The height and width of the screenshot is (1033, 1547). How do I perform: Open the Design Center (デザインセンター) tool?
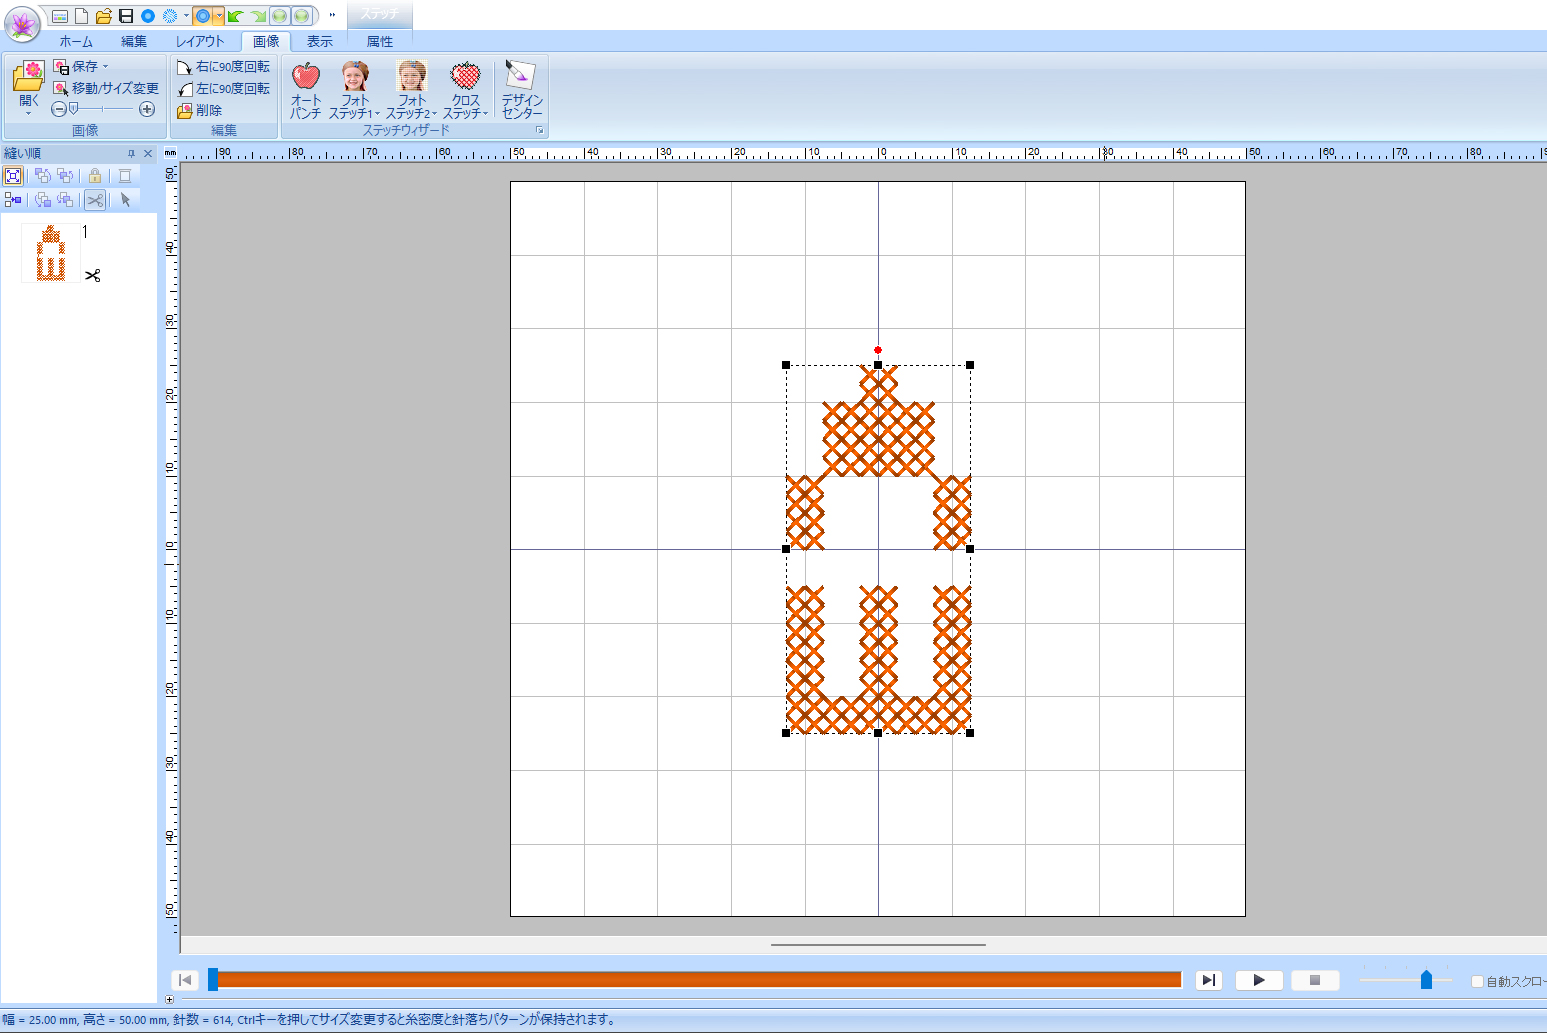tap(521, 89)
